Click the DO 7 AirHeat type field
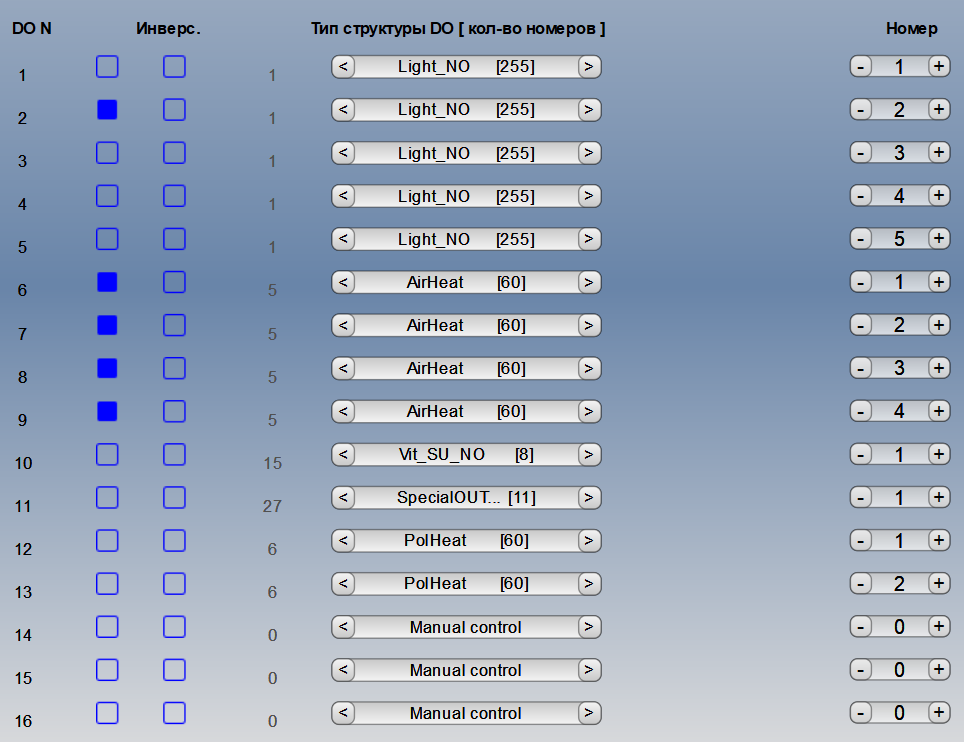 [x=466, y=326]
